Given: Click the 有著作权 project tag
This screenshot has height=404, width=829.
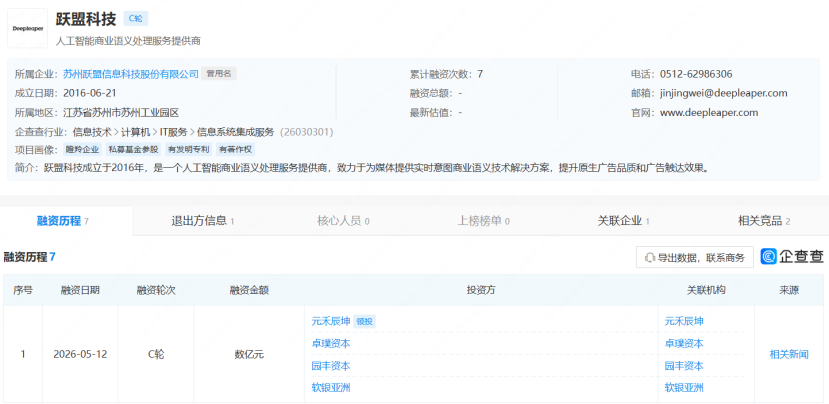Looking at the screenshot, I should click(x=236, y=150).
